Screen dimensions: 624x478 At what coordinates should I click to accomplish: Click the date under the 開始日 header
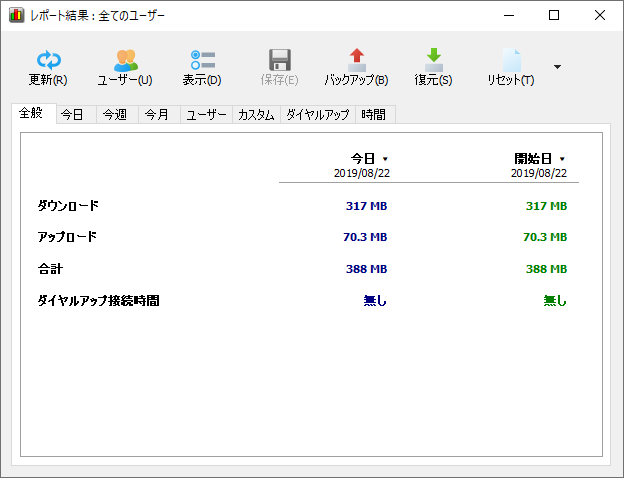(x=539, y=173)
